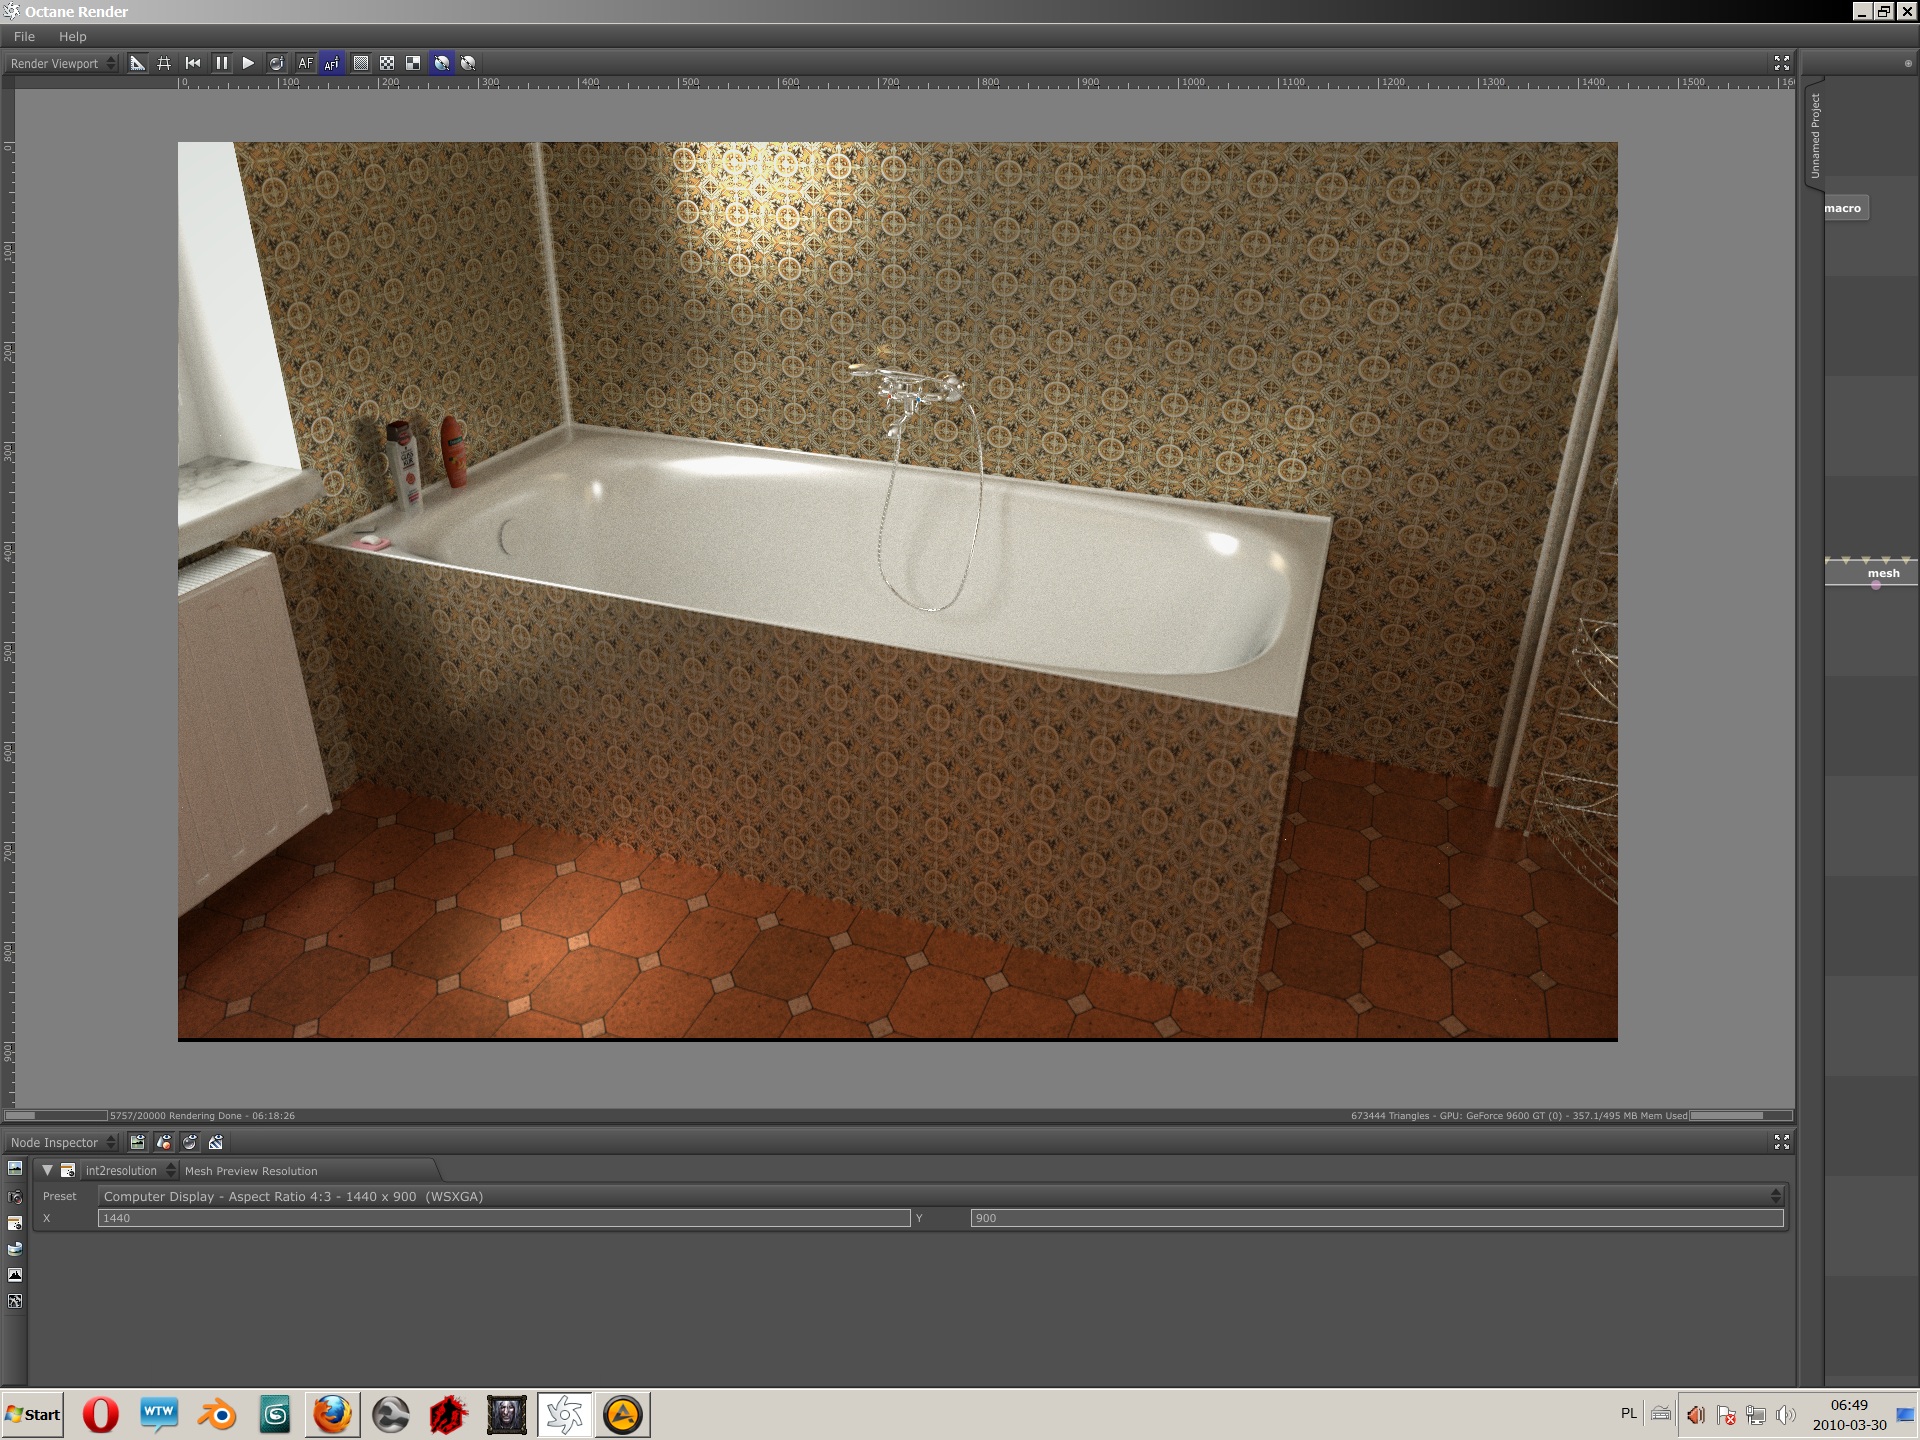Launch Opera from the taskbar
Image resolution: width=1920 pixels, height=1440 pixels.
coord(100,1414)
